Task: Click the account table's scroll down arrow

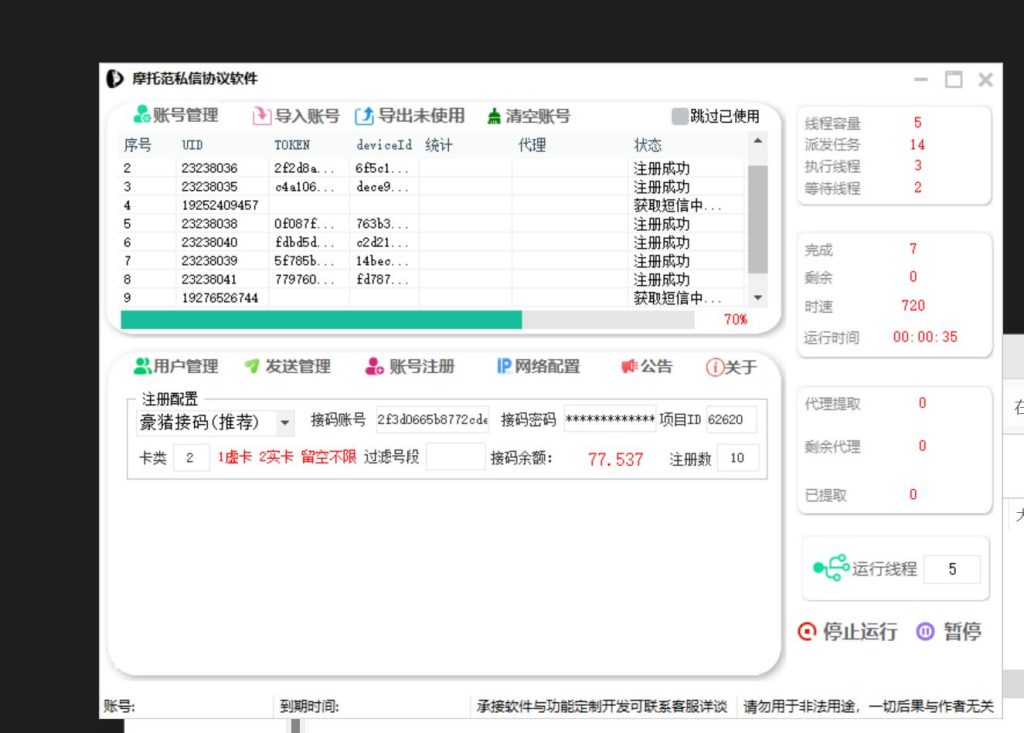Action: pyautogui.click(x=757, y=298)
